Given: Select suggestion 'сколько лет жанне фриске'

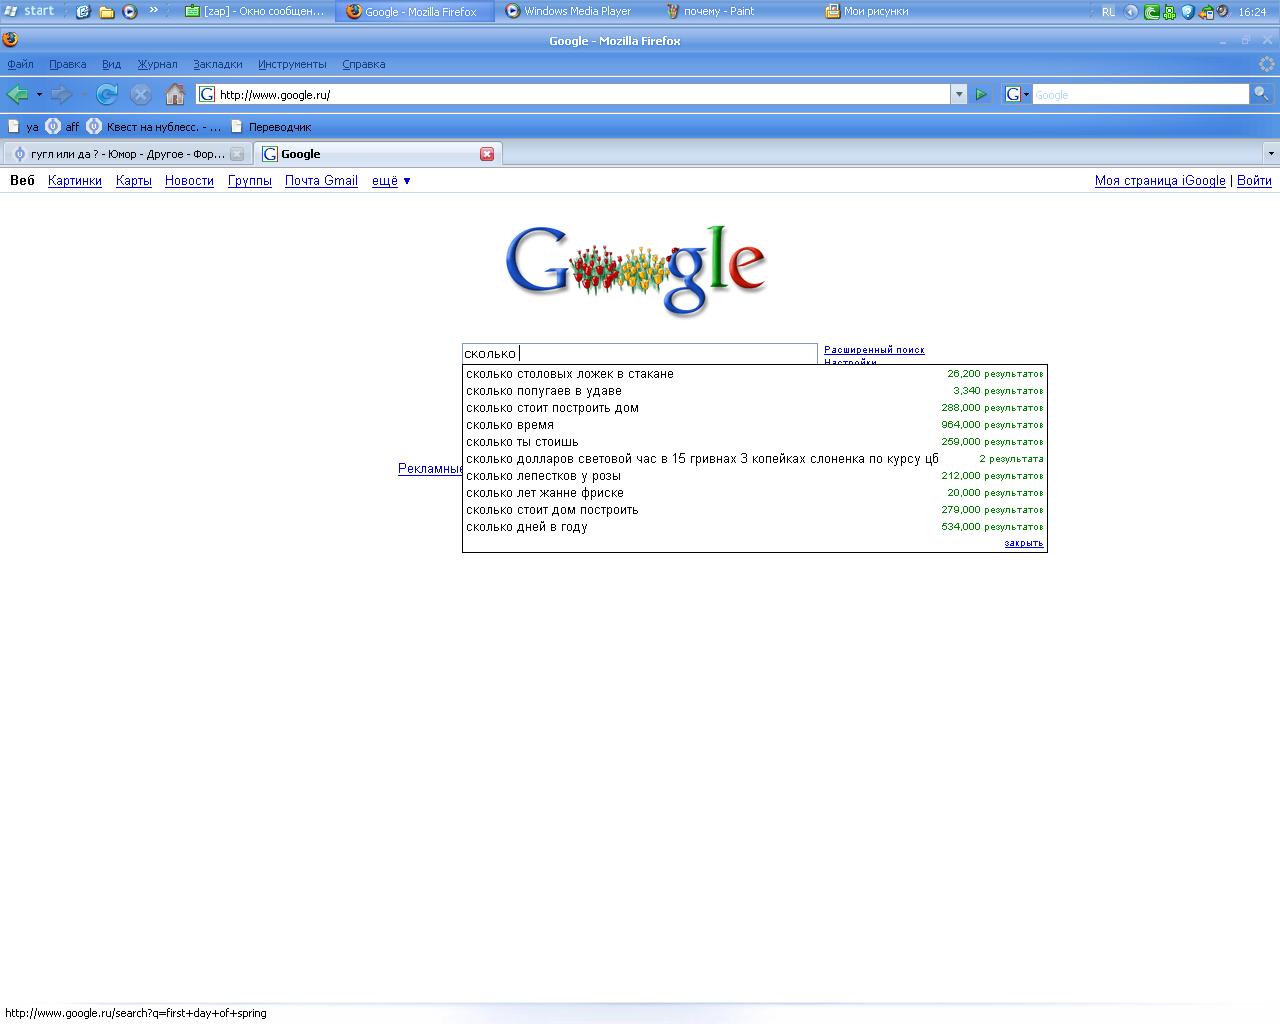Looking at the screenshot, I should [755, 493].
